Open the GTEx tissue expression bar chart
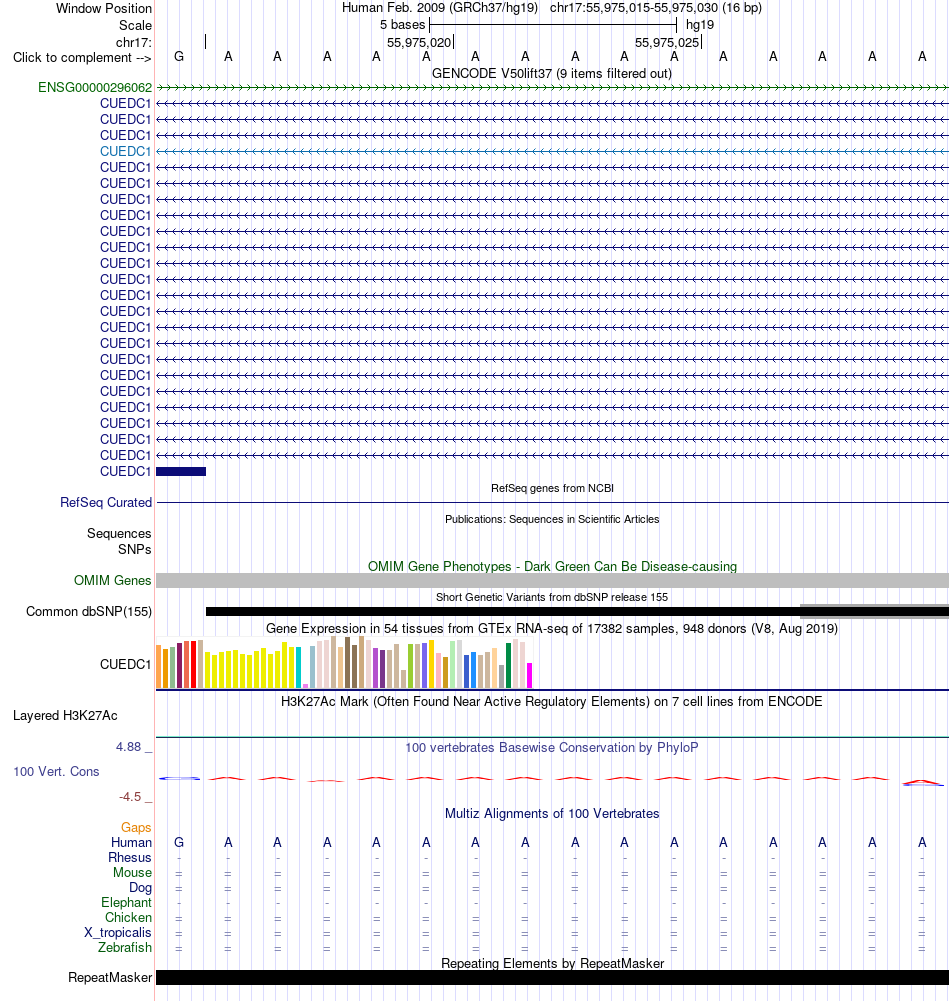This screenshot has width=950, height=1001. pyautogui.click(x=344, y=662)
